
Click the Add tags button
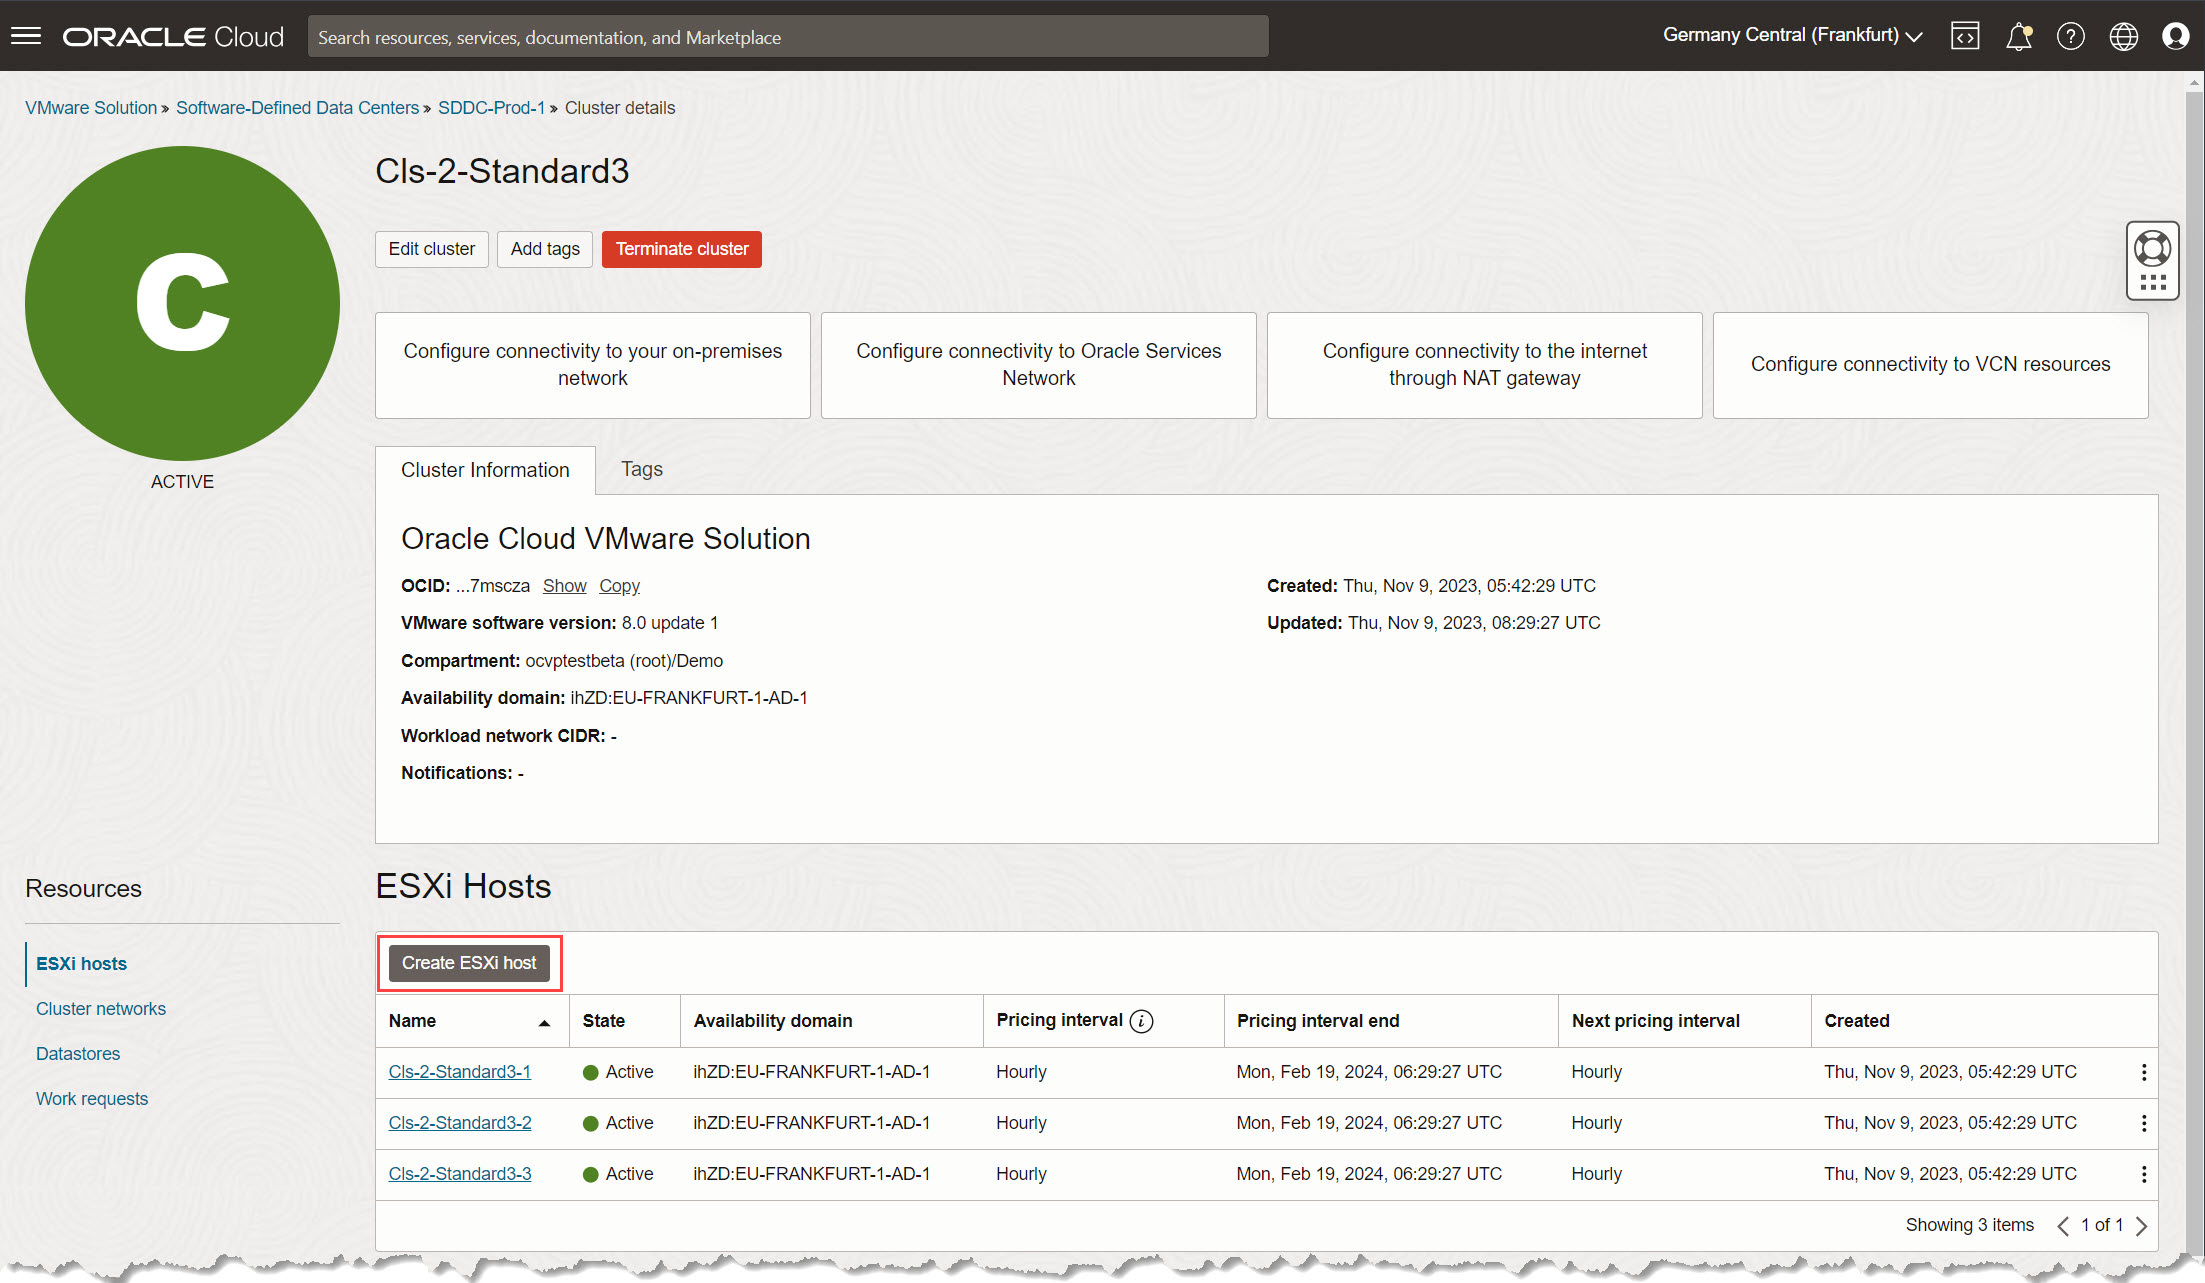(x=545, y=249)
